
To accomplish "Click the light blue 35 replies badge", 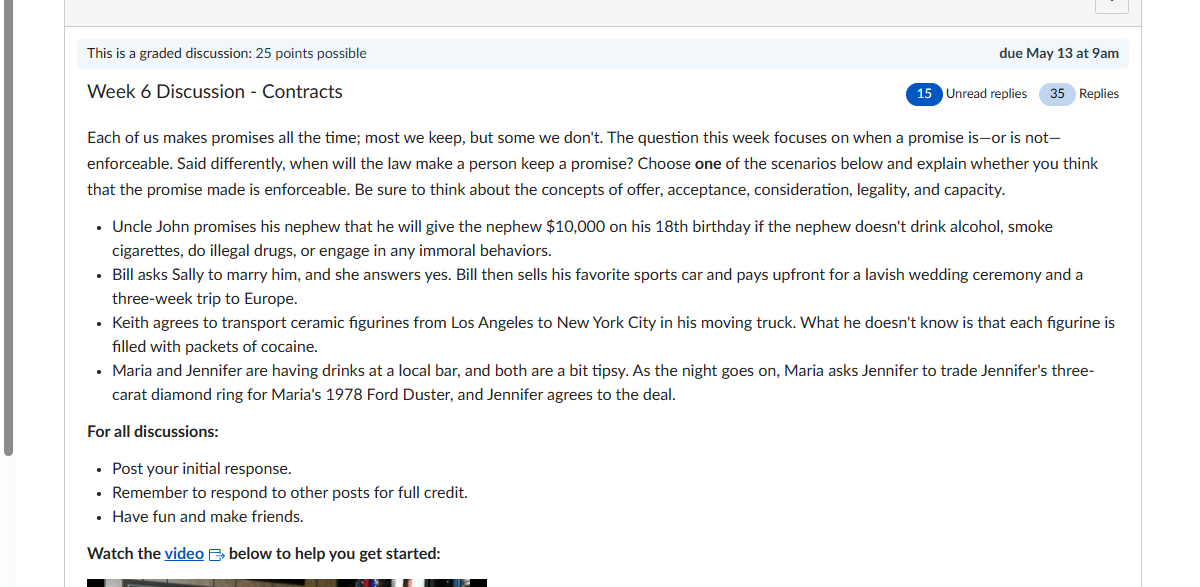I will coord(1057,94).
